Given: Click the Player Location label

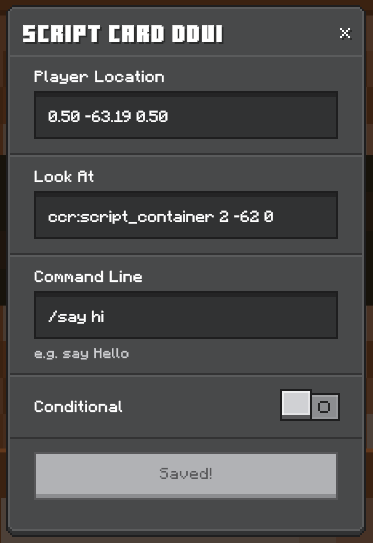Looking at the screenshot, I should click(99, 77).
